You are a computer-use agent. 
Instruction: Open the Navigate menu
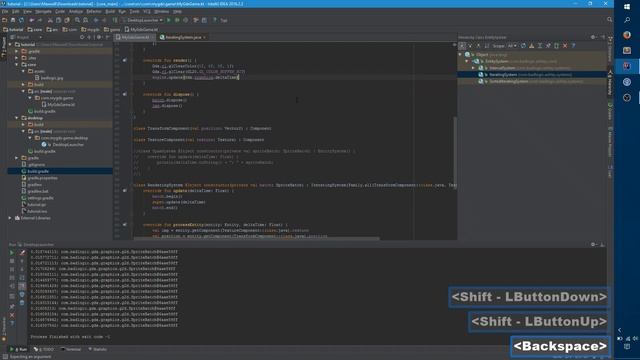(43, 11)
